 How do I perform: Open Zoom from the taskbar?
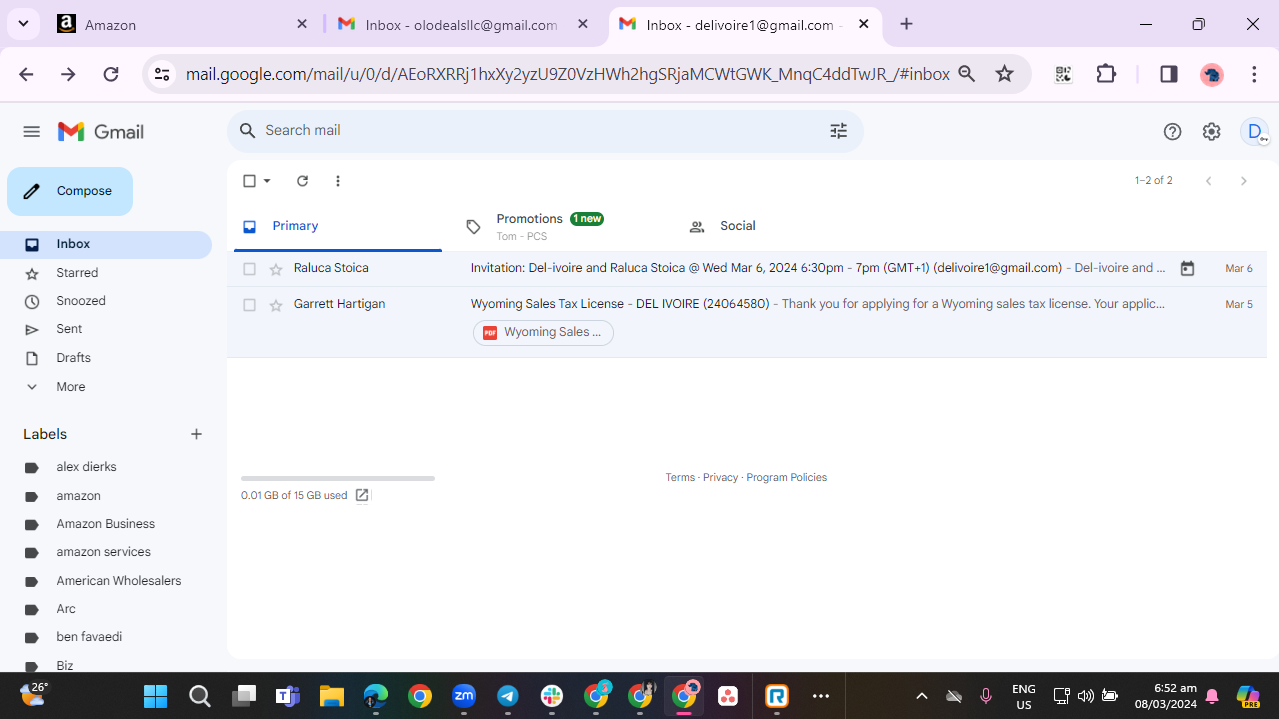[x=464, y=696]
